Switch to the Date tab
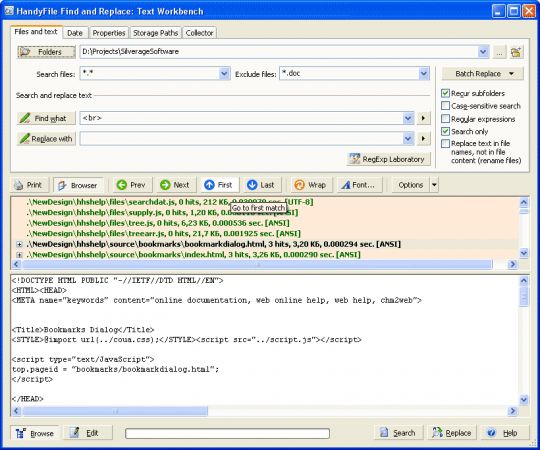 pyautogui.click(x=75, y=33)
